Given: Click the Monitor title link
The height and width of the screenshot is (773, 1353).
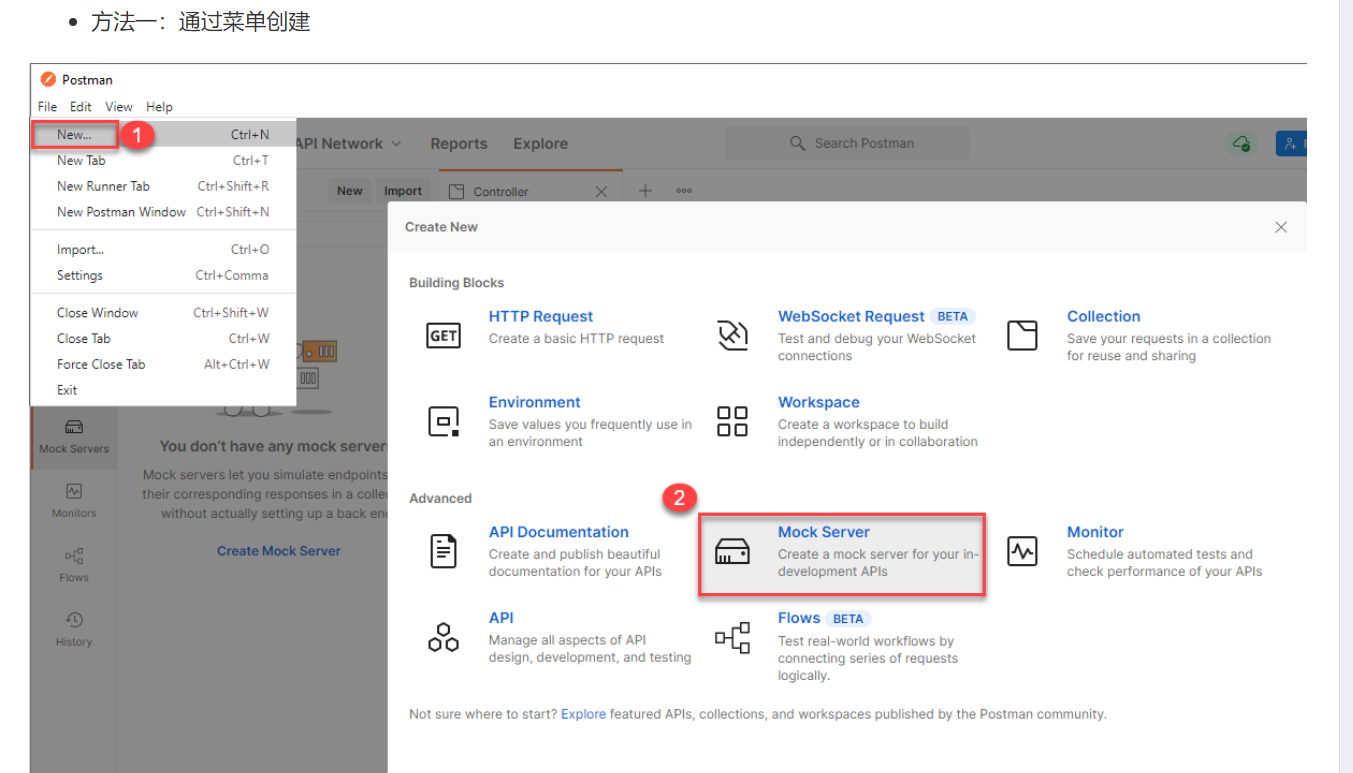Looking at the screenshot, I should coord(1095,533).
